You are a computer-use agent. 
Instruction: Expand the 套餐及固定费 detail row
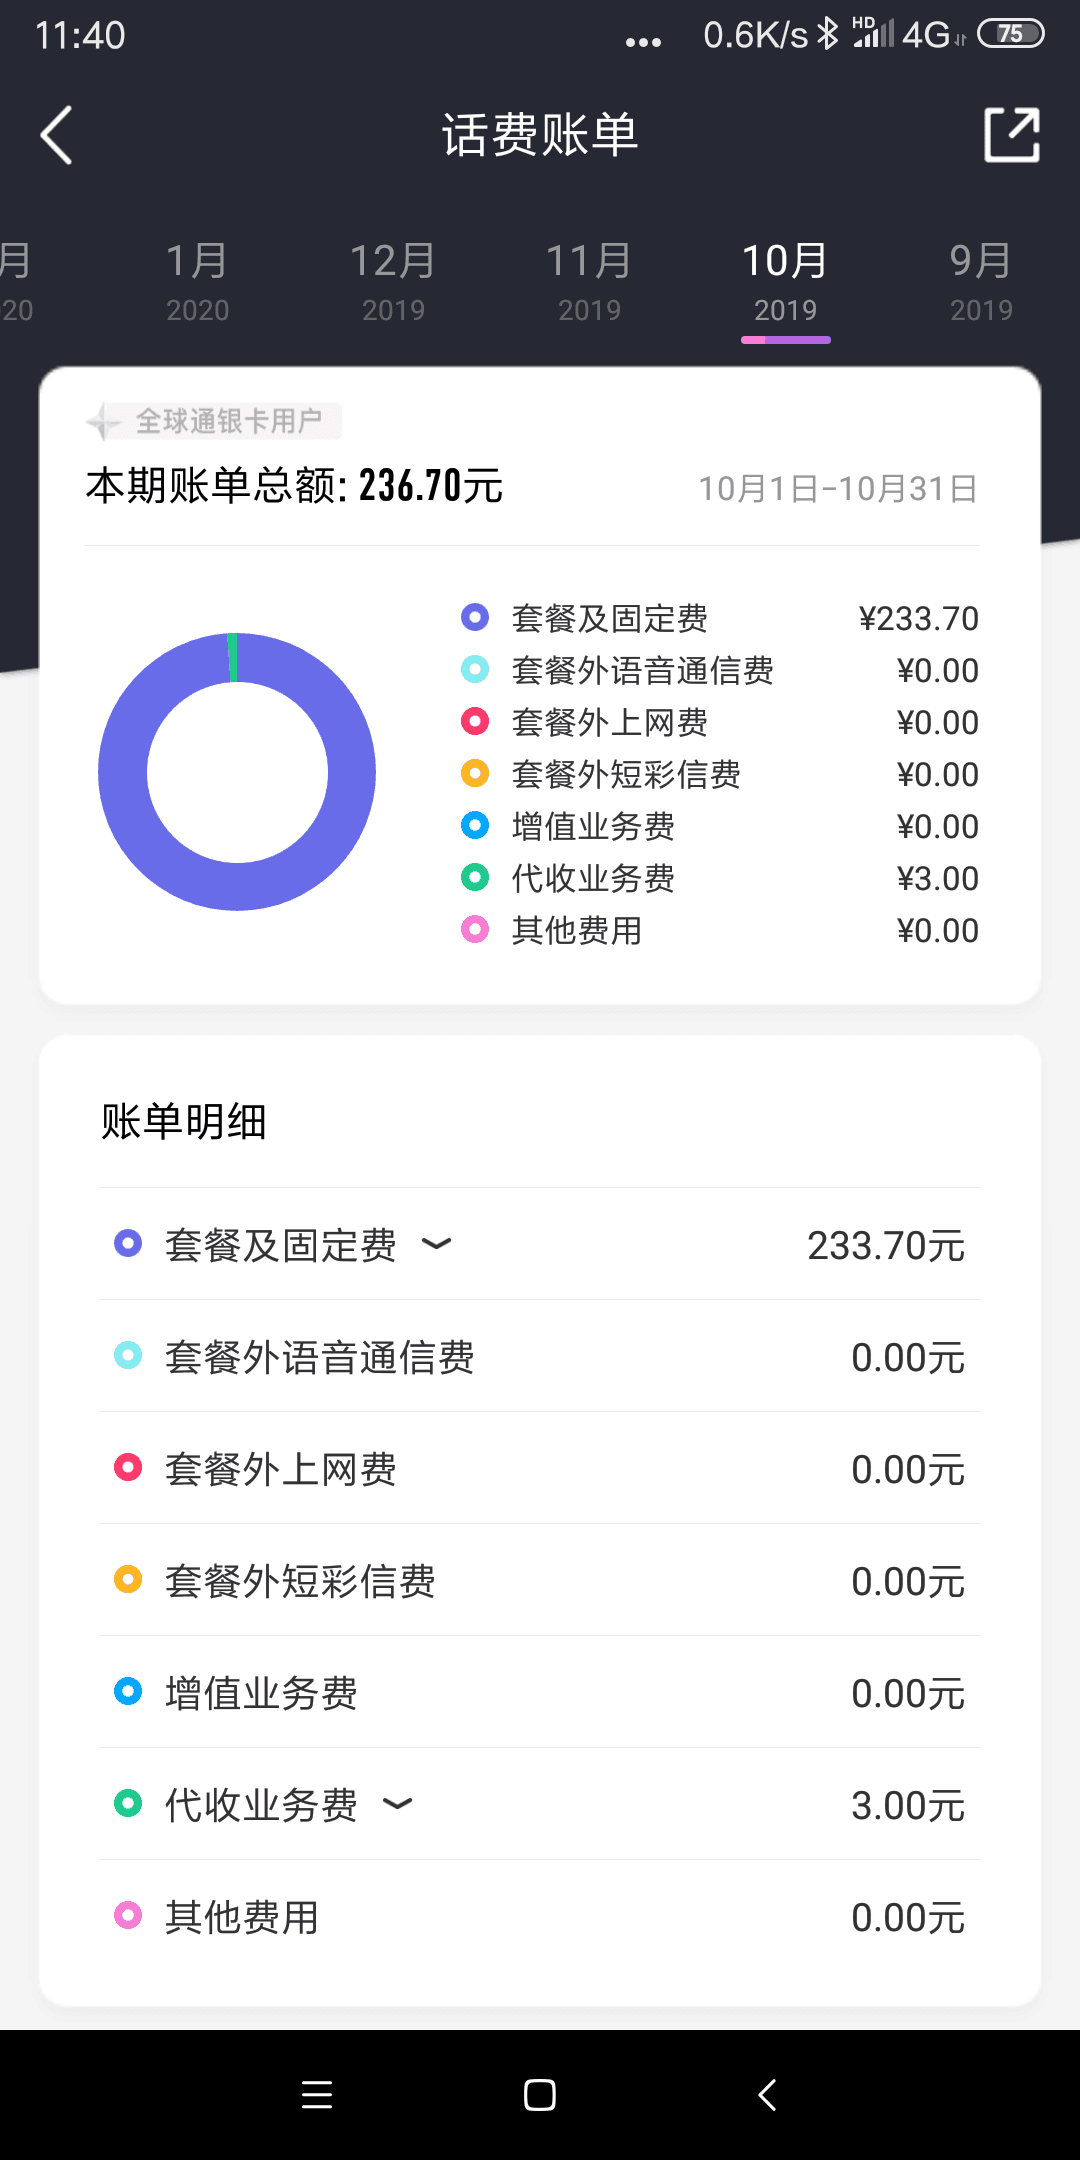(x=436, y=1244)
